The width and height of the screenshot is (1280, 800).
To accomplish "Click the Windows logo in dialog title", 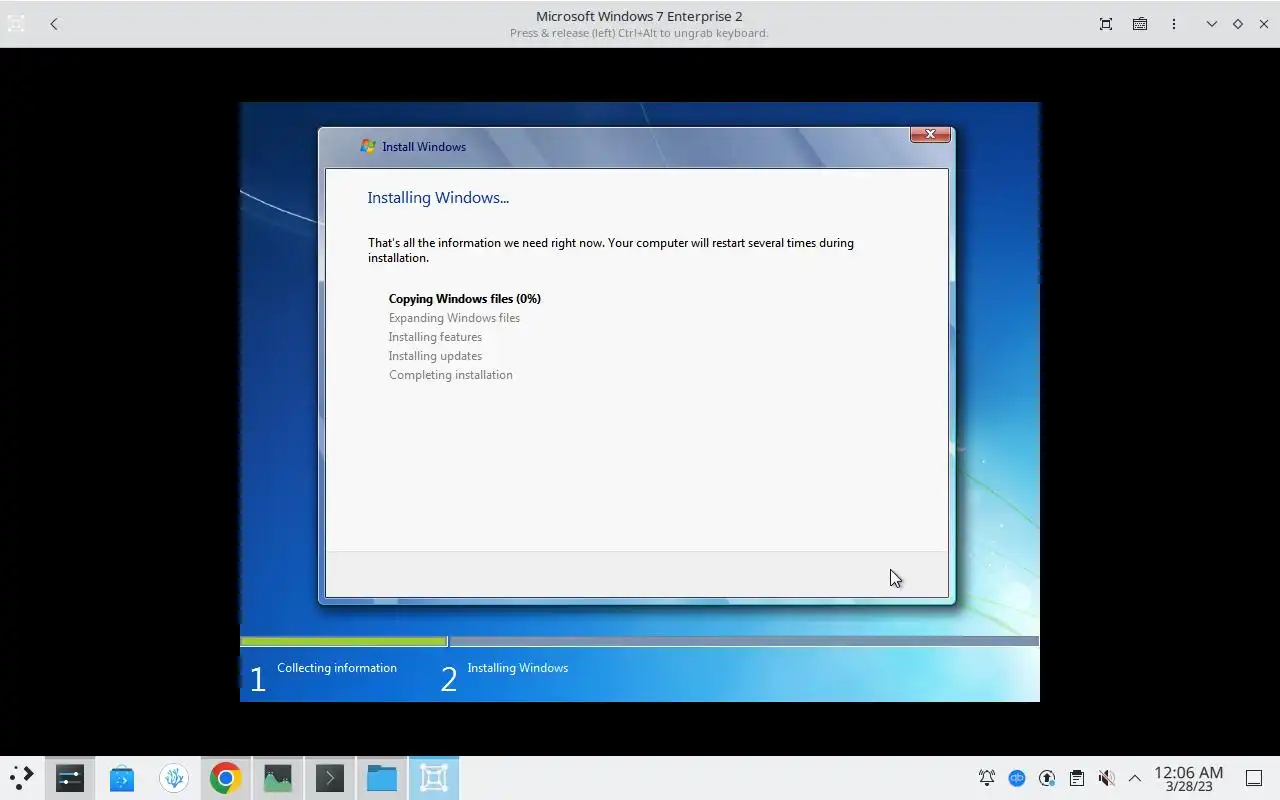I will tap(368, 146).
